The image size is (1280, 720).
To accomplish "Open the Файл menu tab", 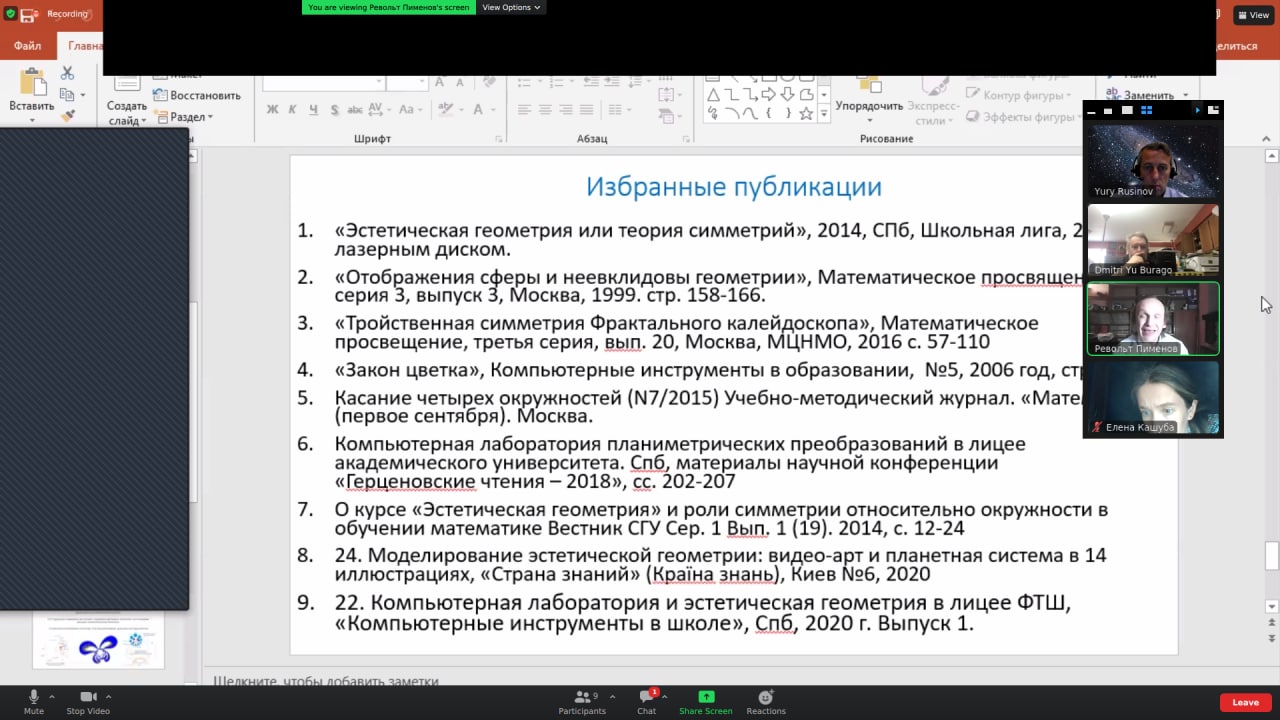I will 27,46.
